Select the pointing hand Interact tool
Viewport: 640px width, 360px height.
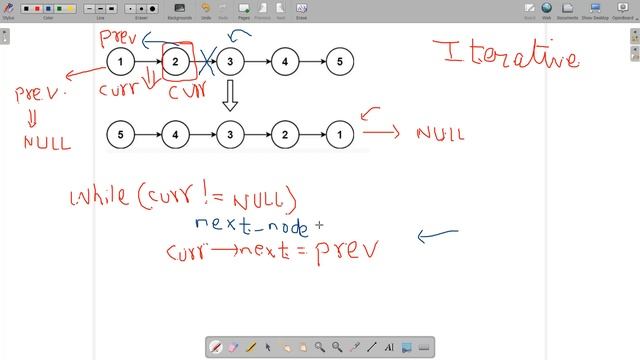point(285,347)
